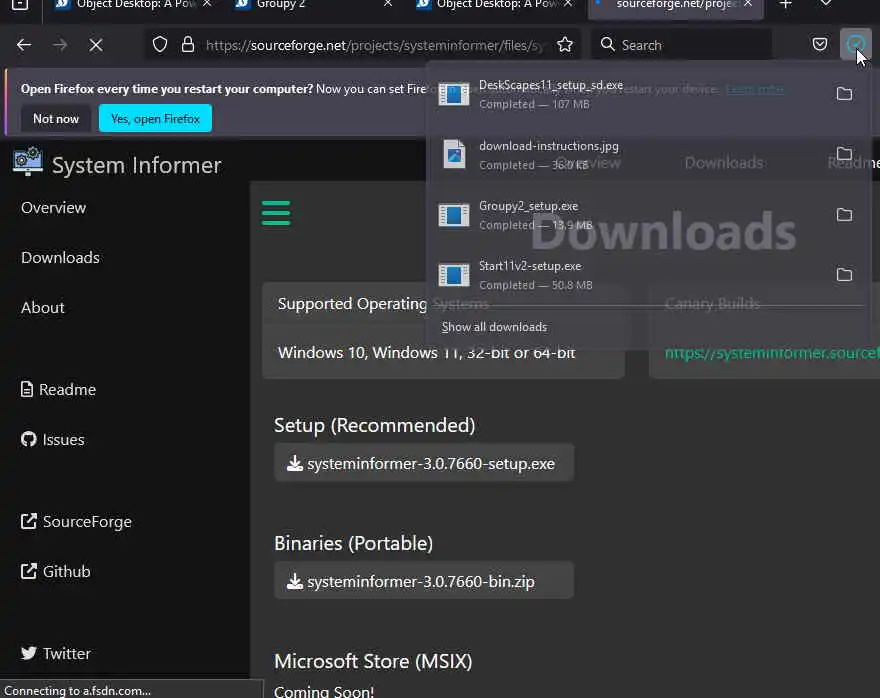Open the Start11v2-setup.exe download
Screen dimensions: 880x698
627,275
